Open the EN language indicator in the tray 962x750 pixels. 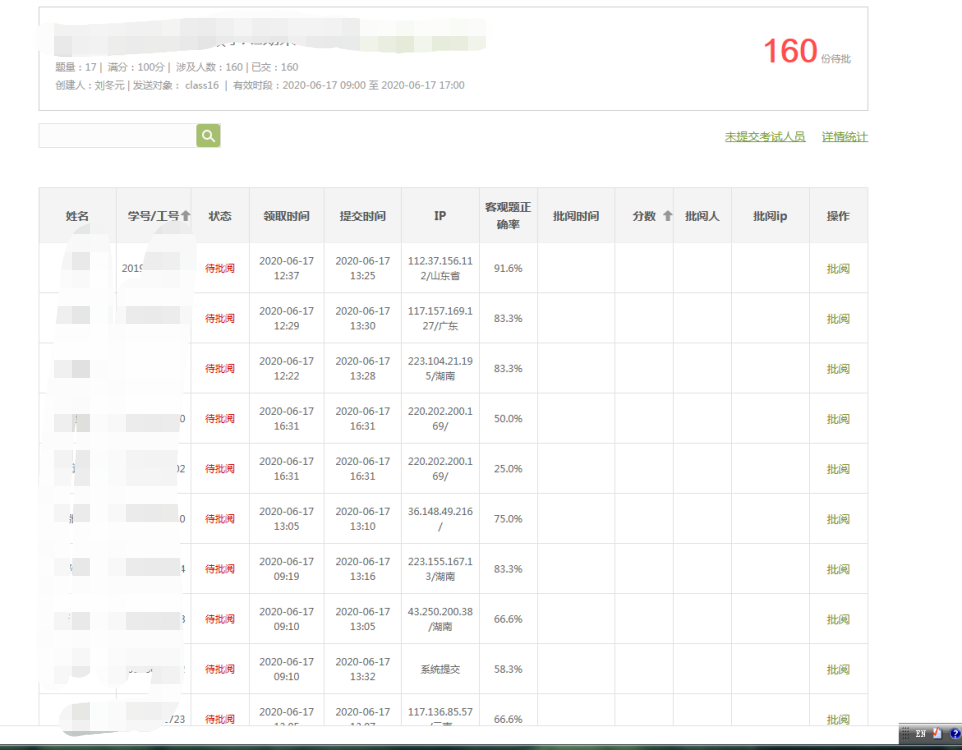pyautogui.click(x=920, y=733)
